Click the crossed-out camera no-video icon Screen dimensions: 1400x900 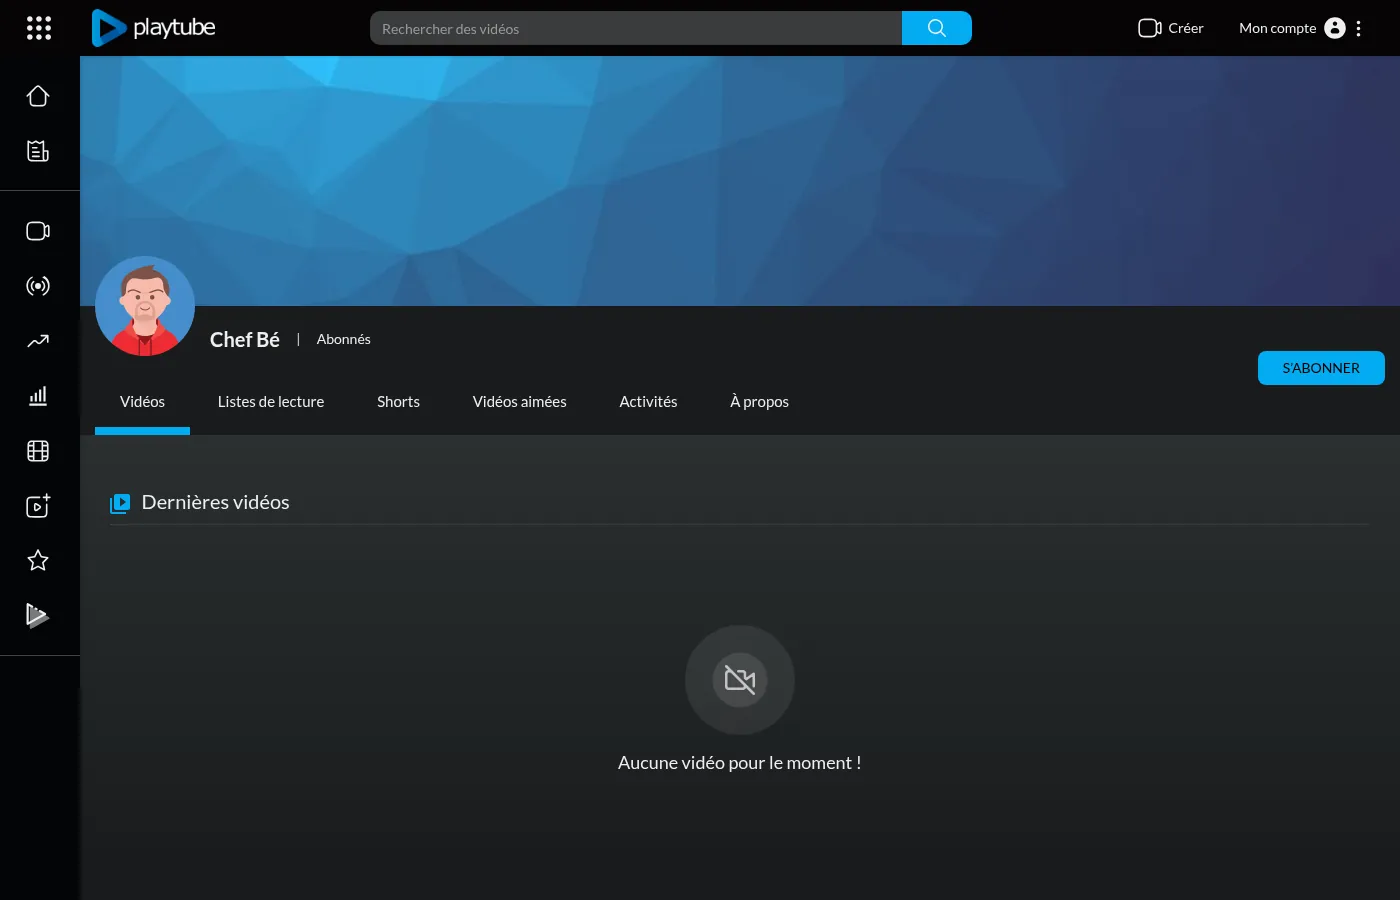point(740,680)
